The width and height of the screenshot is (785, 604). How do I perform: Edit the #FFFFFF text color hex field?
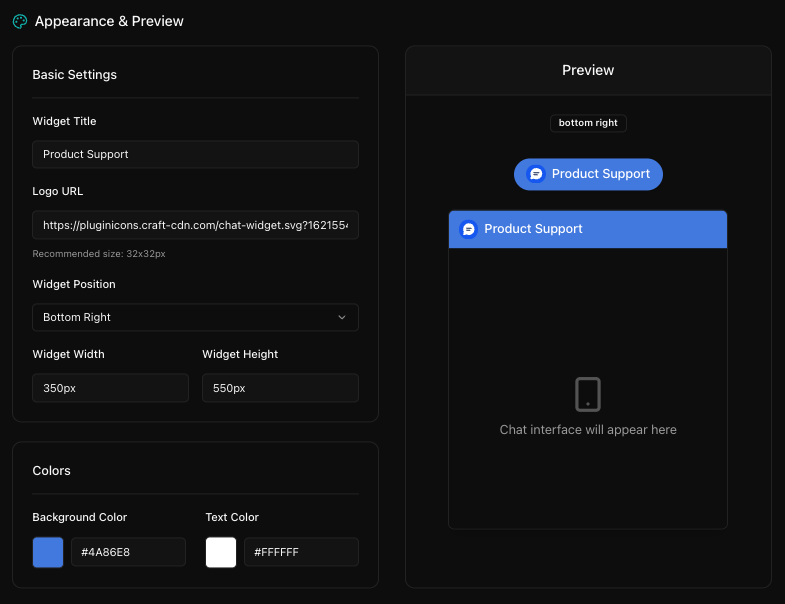coord(301,552)
